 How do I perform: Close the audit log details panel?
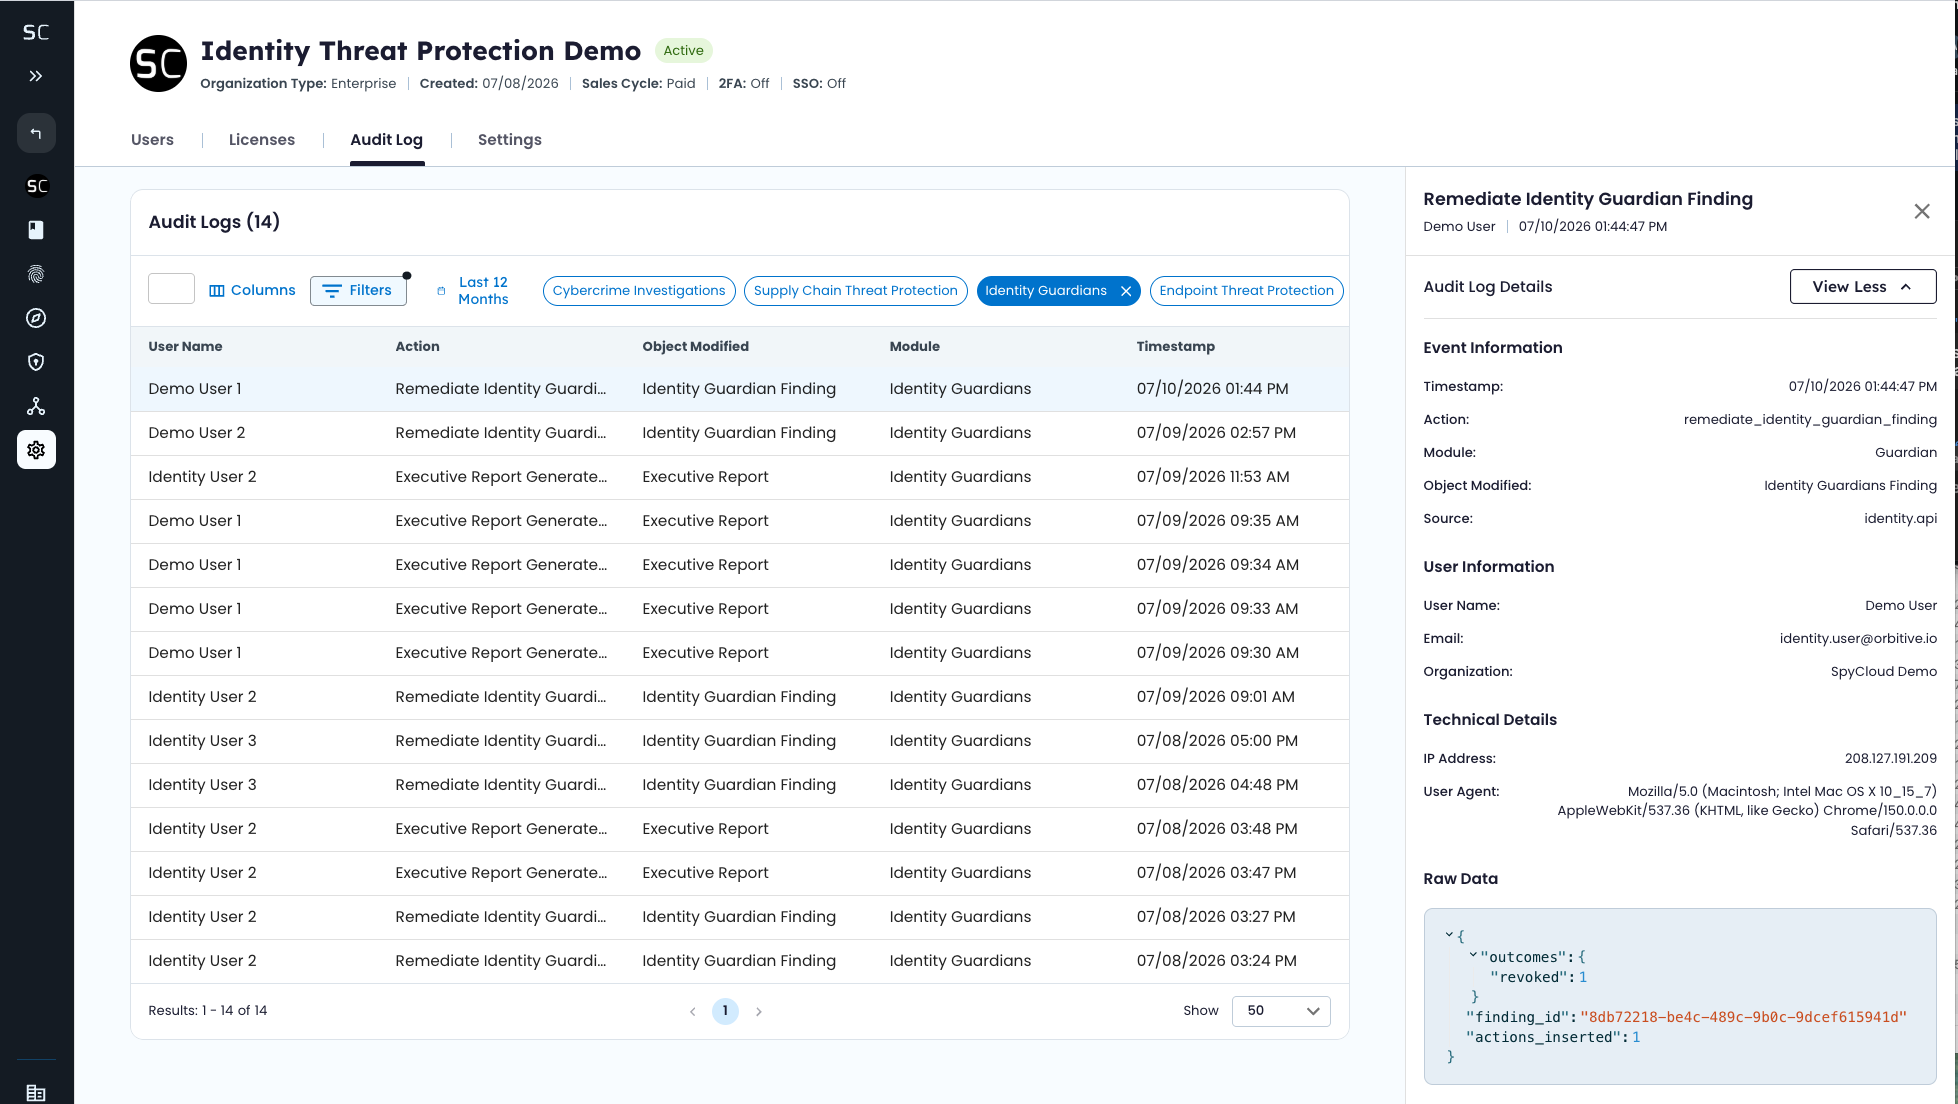pos(1922,211)
